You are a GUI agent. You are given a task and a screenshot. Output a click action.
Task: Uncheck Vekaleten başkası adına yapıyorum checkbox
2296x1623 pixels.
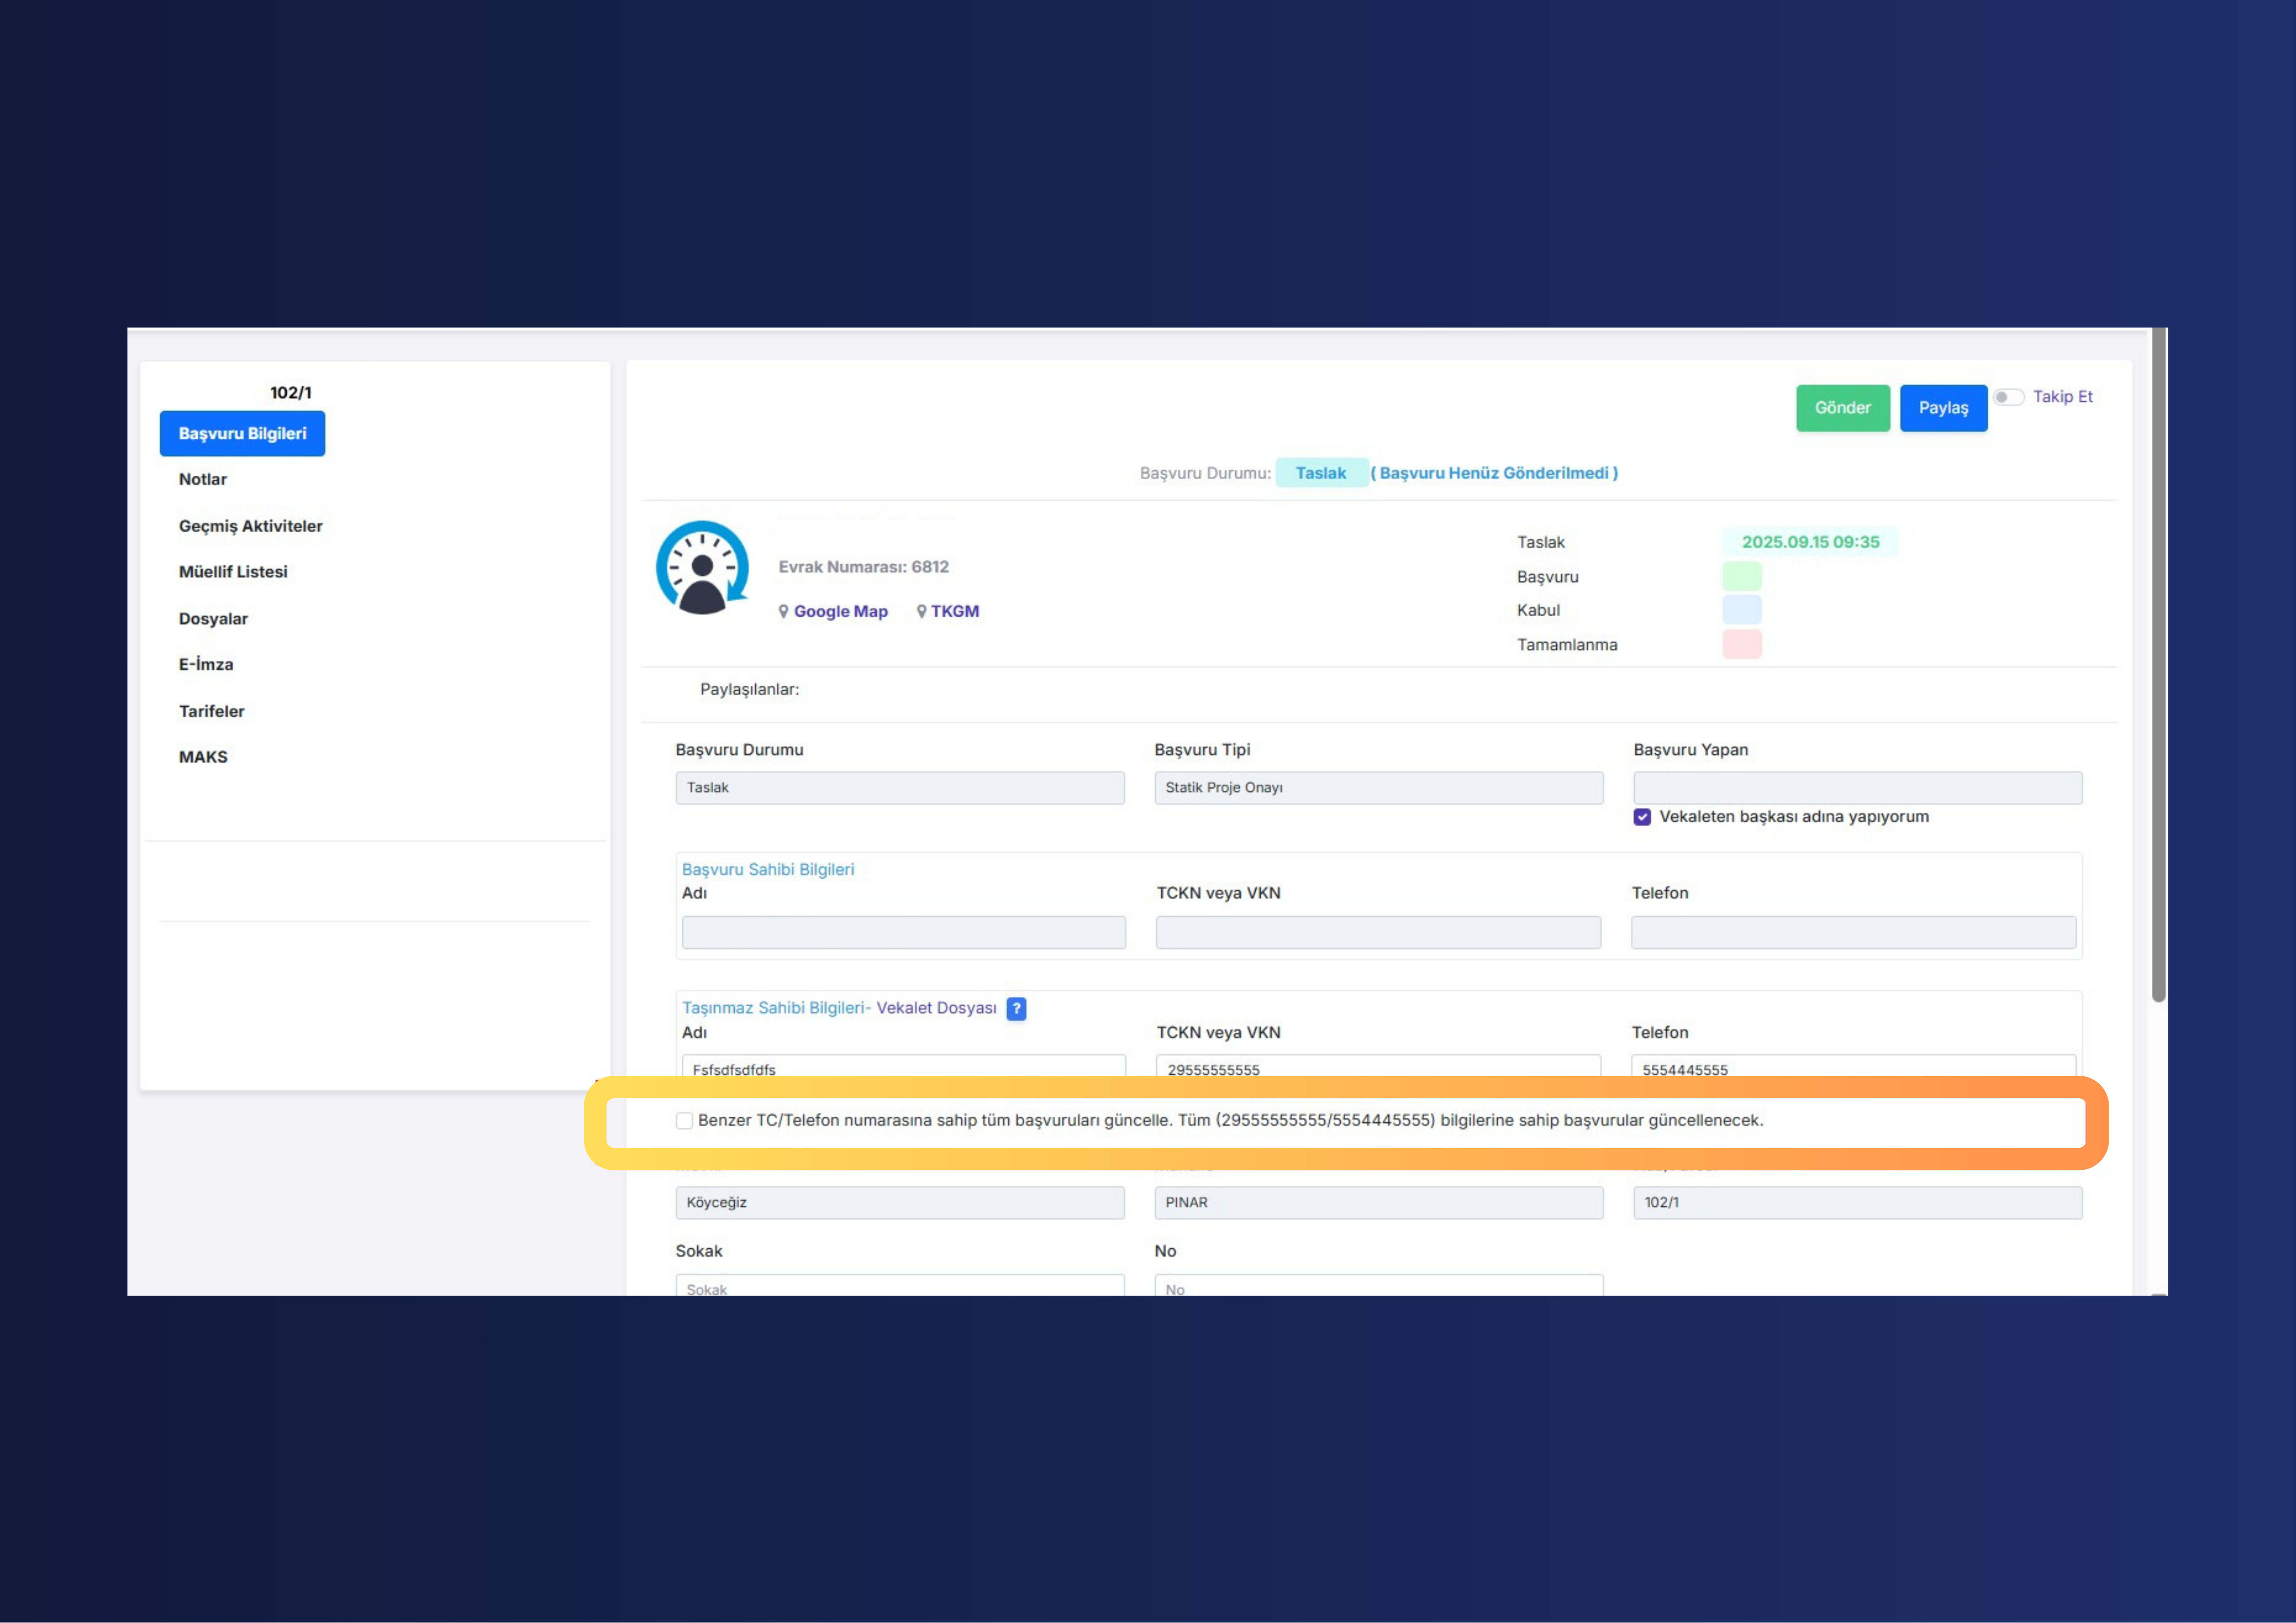click(1642, 817)
